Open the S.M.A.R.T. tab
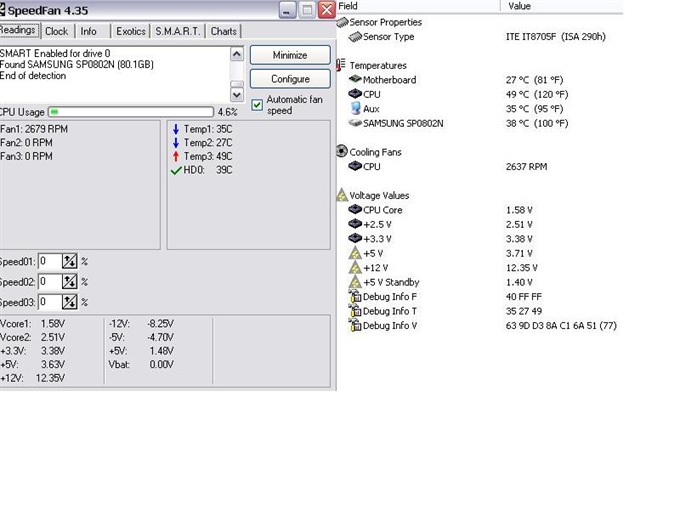Viewport: 680px width, 510px height. pyautogui.click(x=177, y=31)
